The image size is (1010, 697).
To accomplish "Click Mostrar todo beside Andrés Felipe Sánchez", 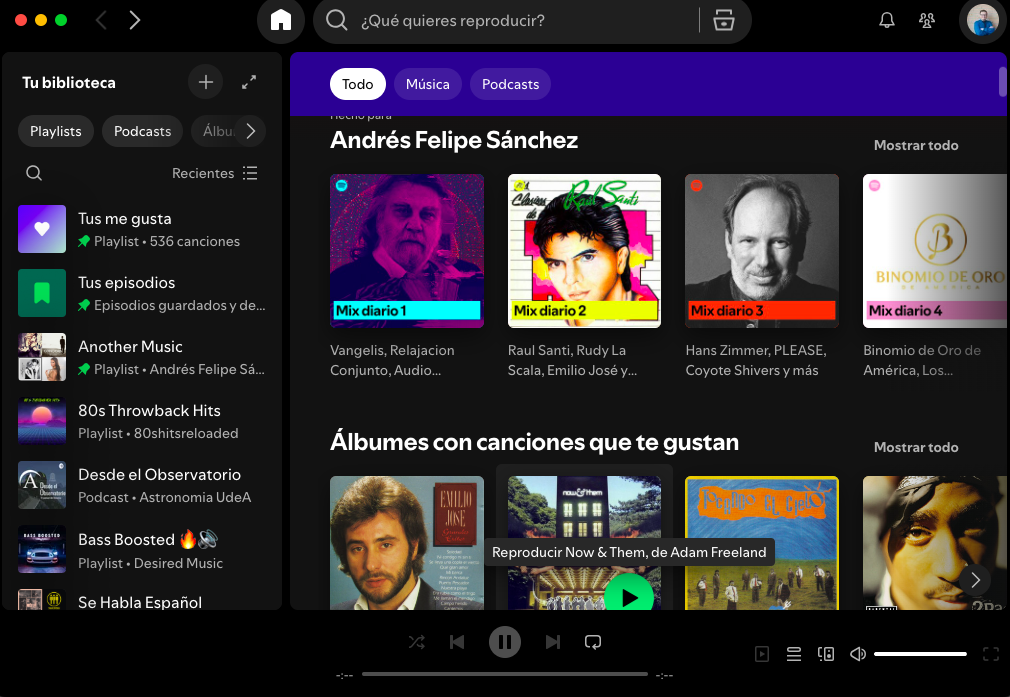I will tap(915, 145).
